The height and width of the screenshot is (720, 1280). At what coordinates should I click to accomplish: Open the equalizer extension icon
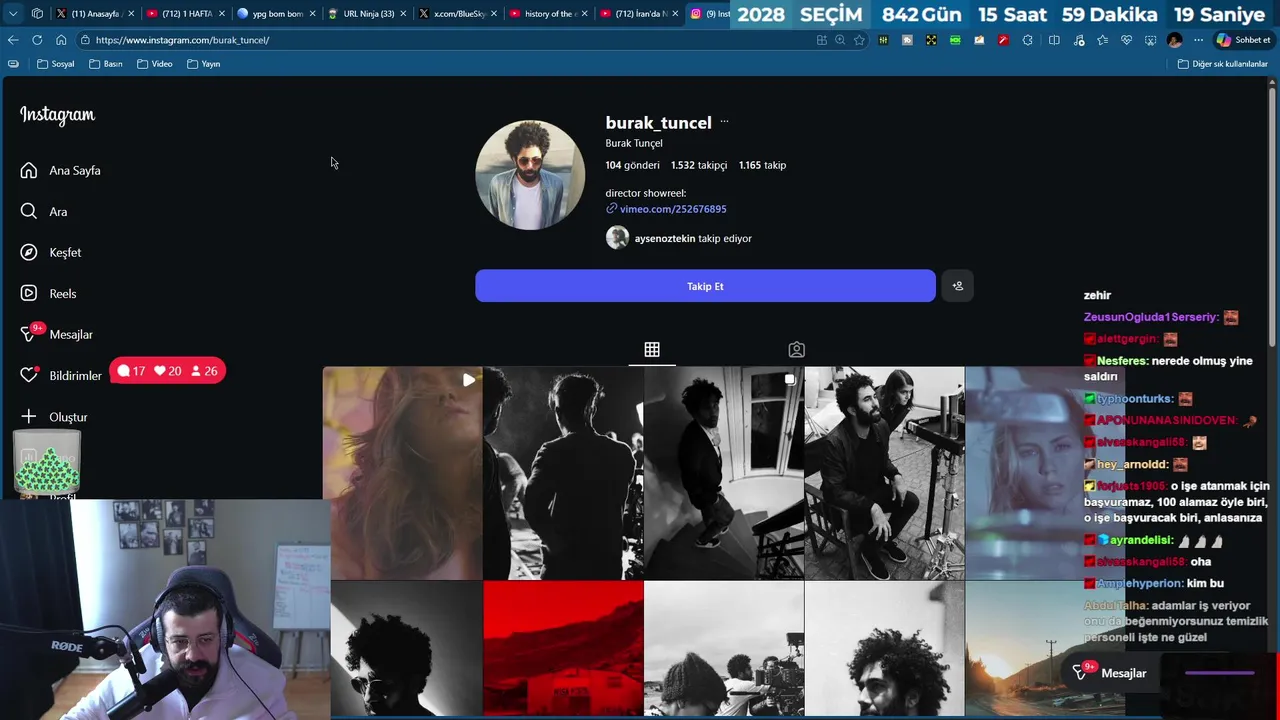pyautogui.click(x=883, y=40)
